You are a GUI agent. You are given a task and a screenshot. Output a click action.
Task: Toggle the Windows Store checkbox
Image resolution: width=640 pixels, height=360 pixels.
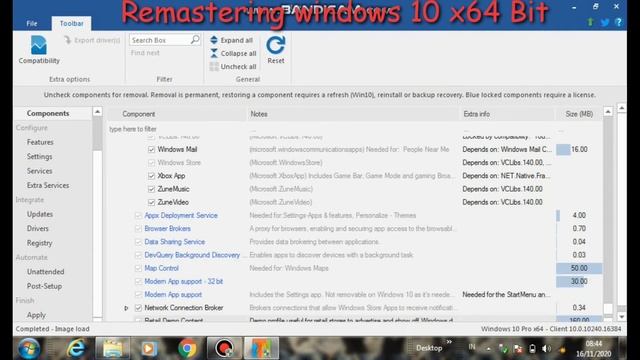[x=151, y=163]
